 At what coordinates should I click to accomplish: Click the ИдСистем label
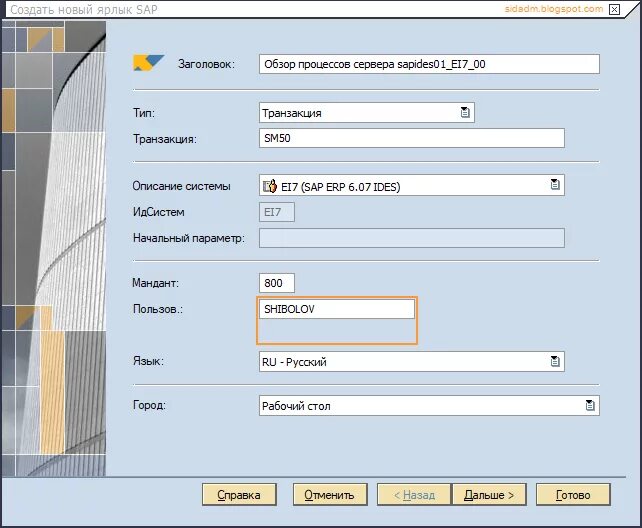(158, 212)
